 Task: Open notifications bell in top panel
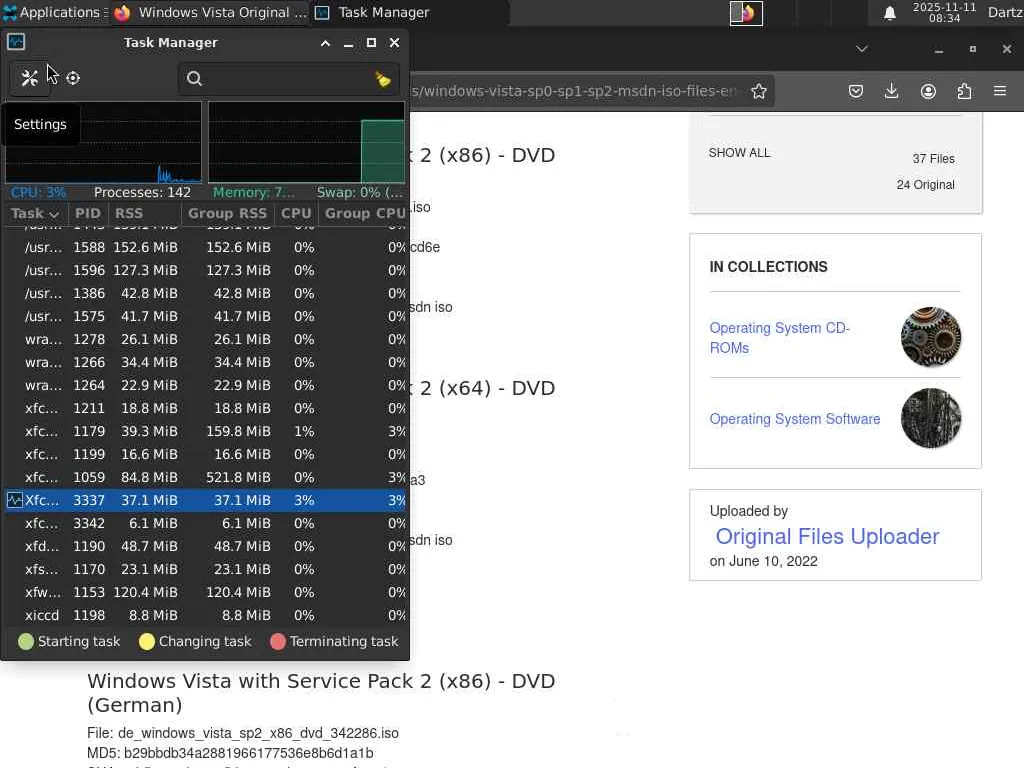(889, 13)
